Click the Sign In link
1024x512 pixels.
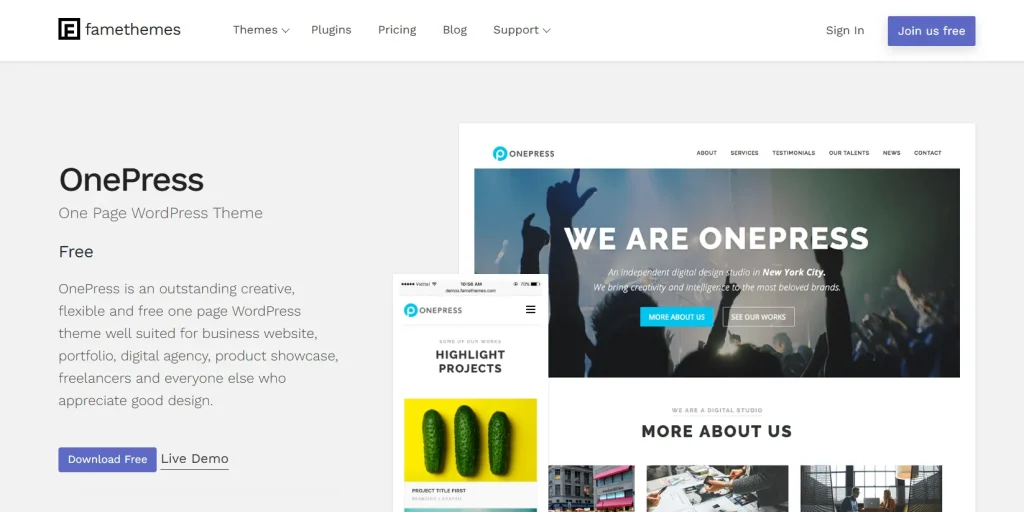844,31
